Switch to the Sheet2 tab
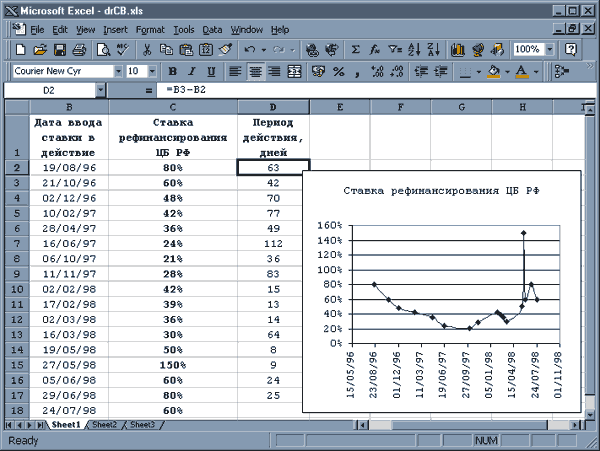This screenshot has height=451, width=600. 104,425
